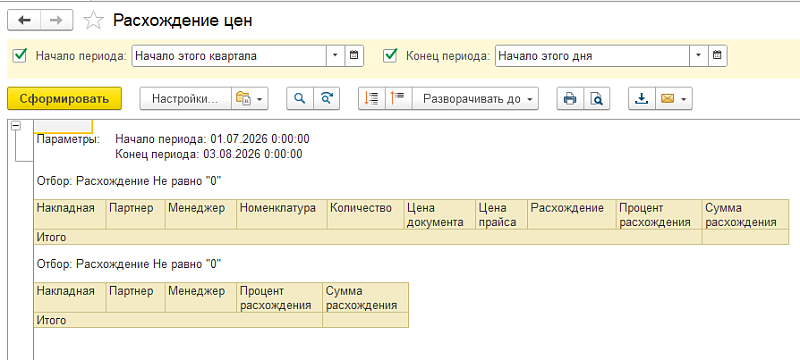Uncheck the Начало периода checkbox
The image size is (800, 360).
[x=20, y=56]
